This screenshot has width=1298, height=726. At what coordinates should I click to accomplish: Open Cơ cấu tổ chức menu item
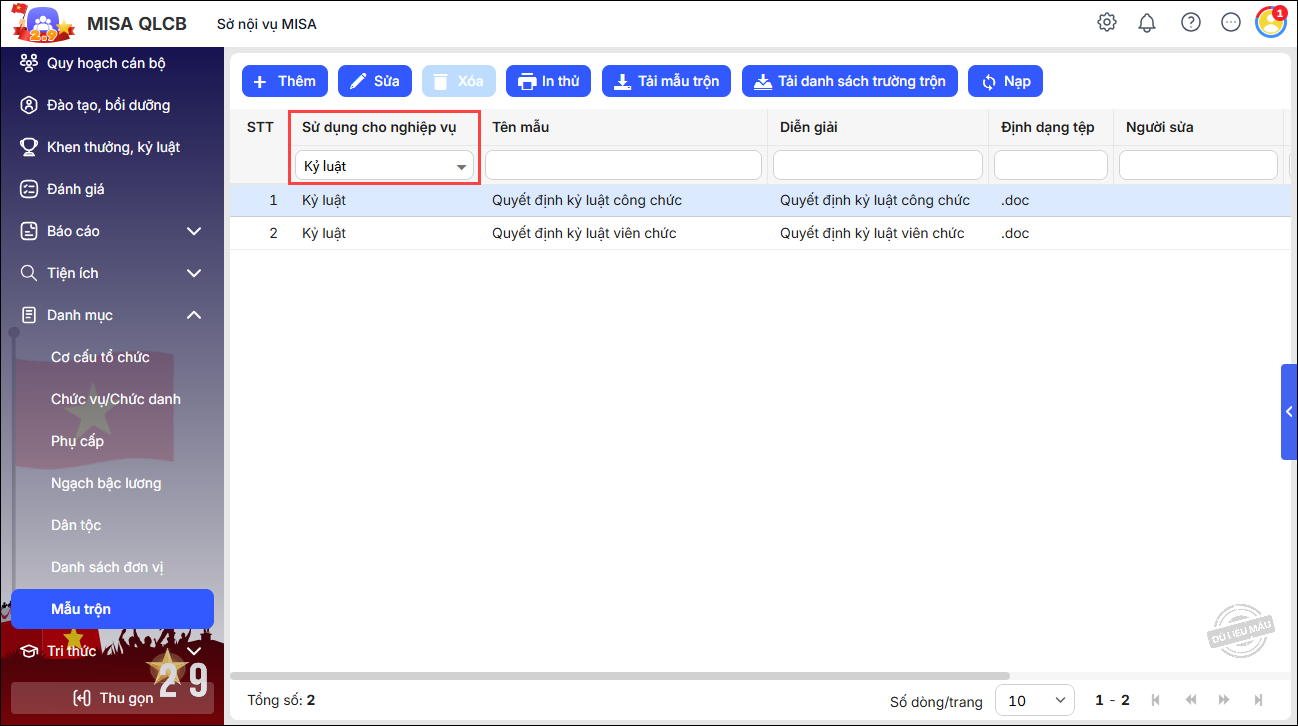point(100,357)
